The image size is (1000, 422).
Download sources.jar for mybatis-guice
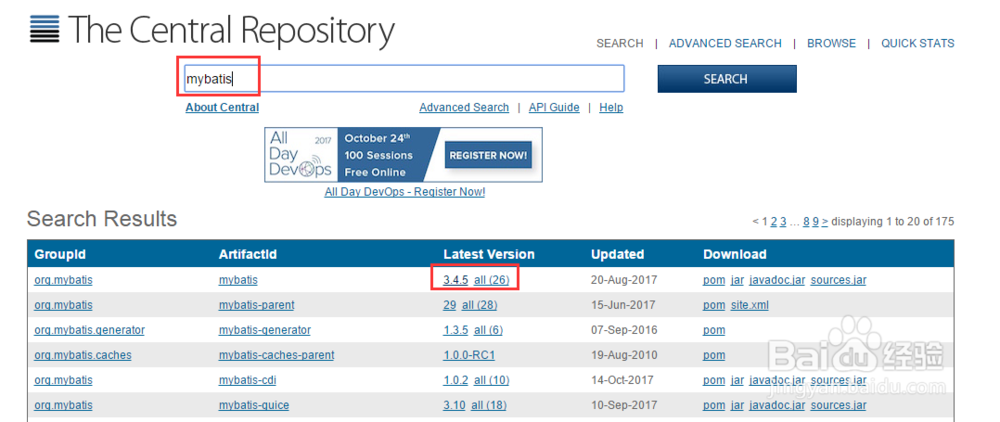point(838,405)
